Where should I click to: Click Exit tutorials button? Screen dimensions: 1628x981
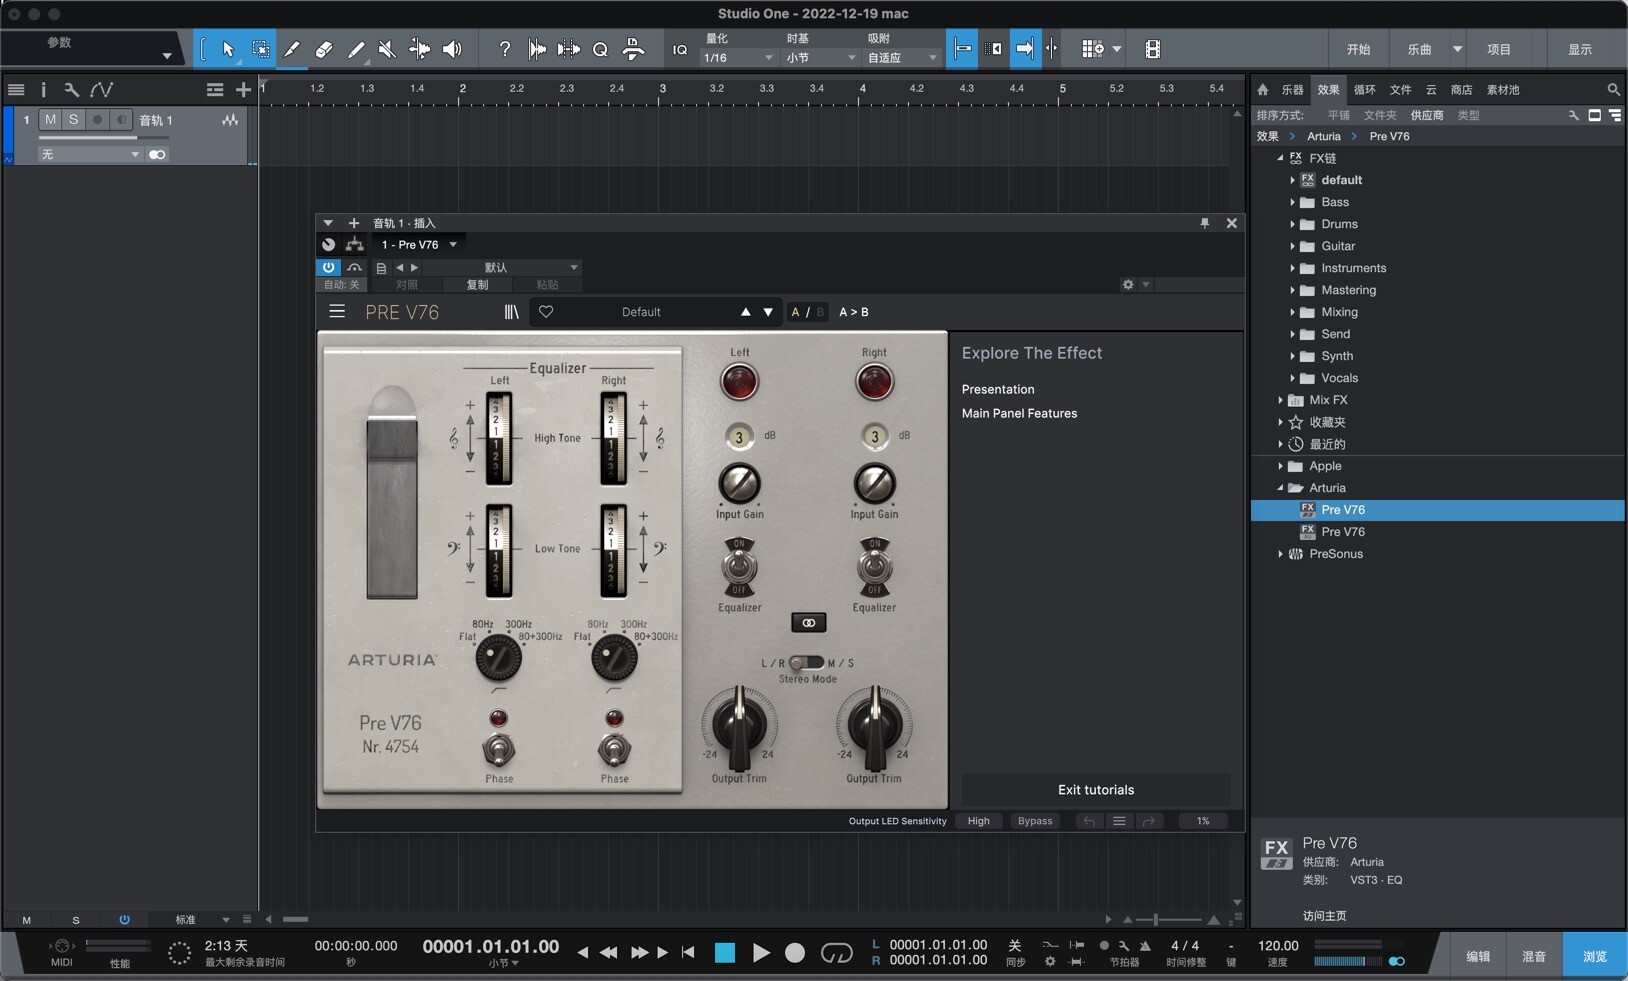(x=1096, y=790)
